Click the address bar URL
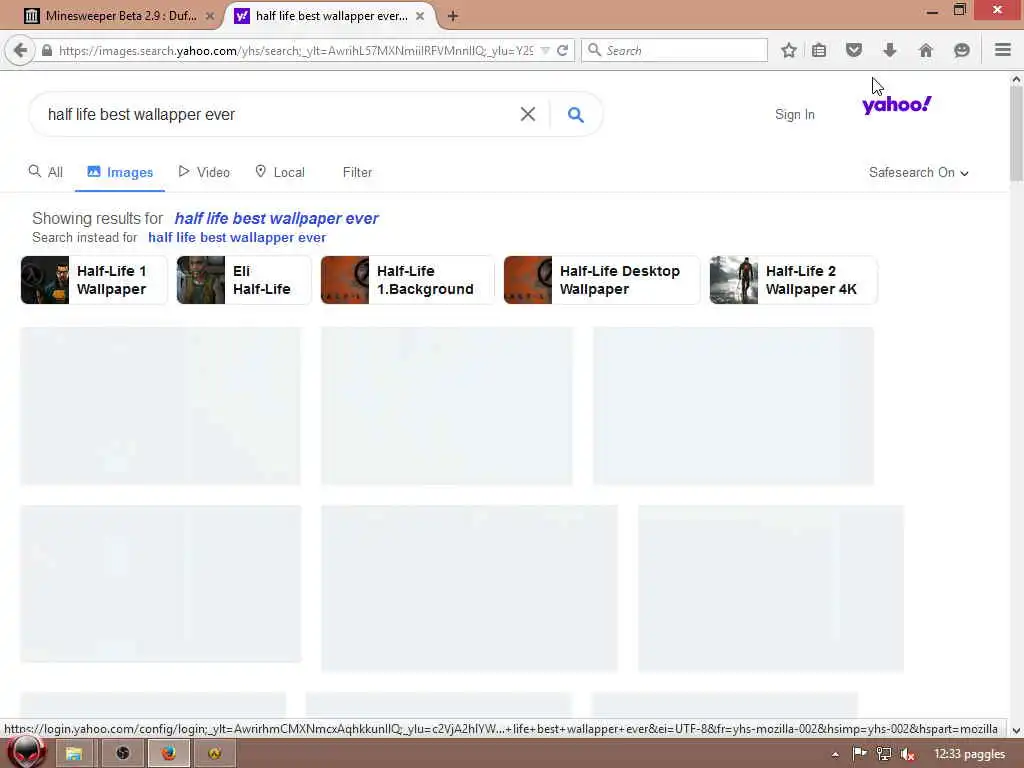This screenshot has width=1024, height=768. 295,50
